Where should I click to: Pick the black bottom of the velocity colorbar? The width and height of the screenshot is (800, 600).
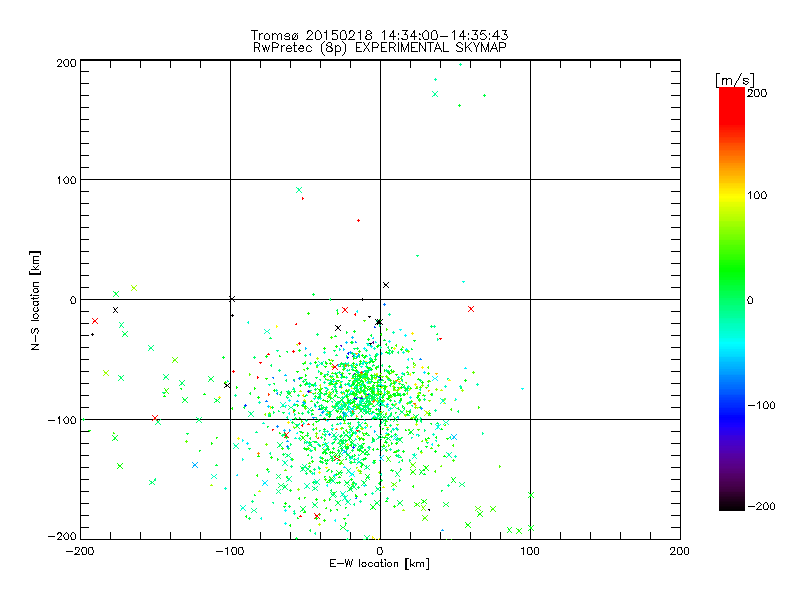732,503
